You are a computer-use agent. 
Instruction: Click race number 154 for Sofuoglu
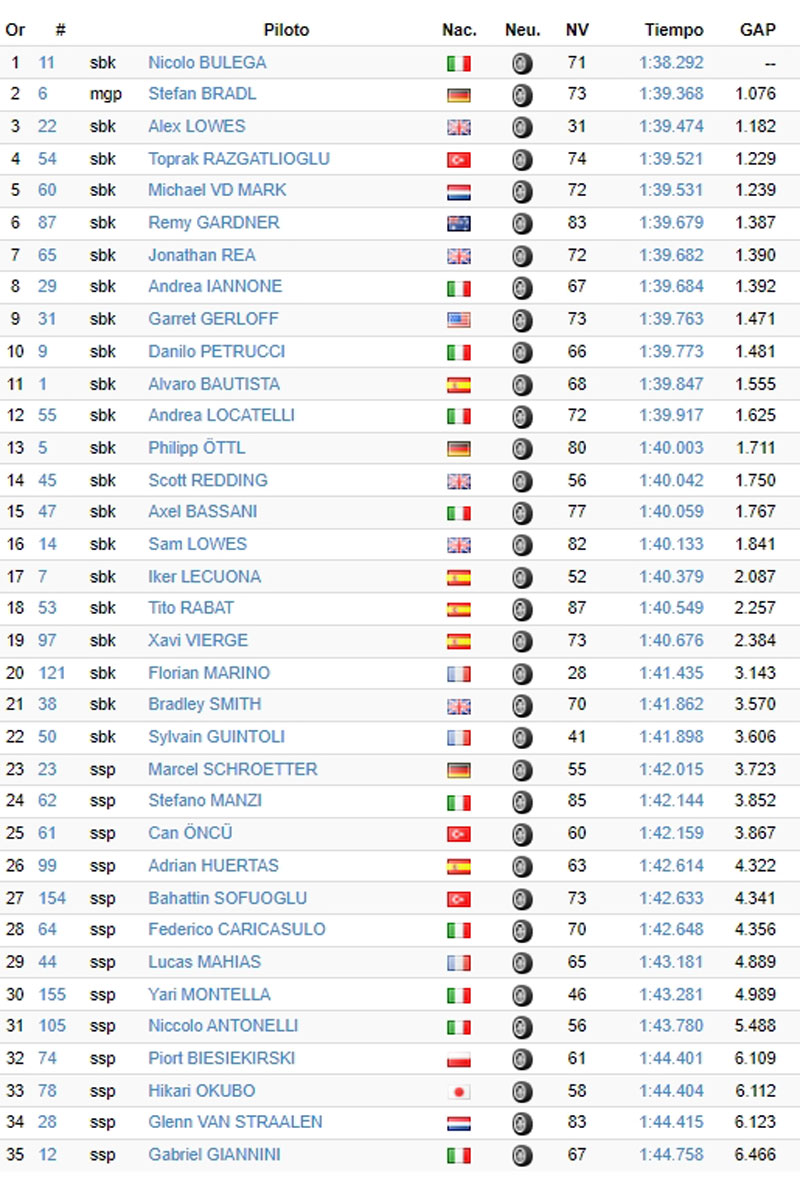click(52, 898)
